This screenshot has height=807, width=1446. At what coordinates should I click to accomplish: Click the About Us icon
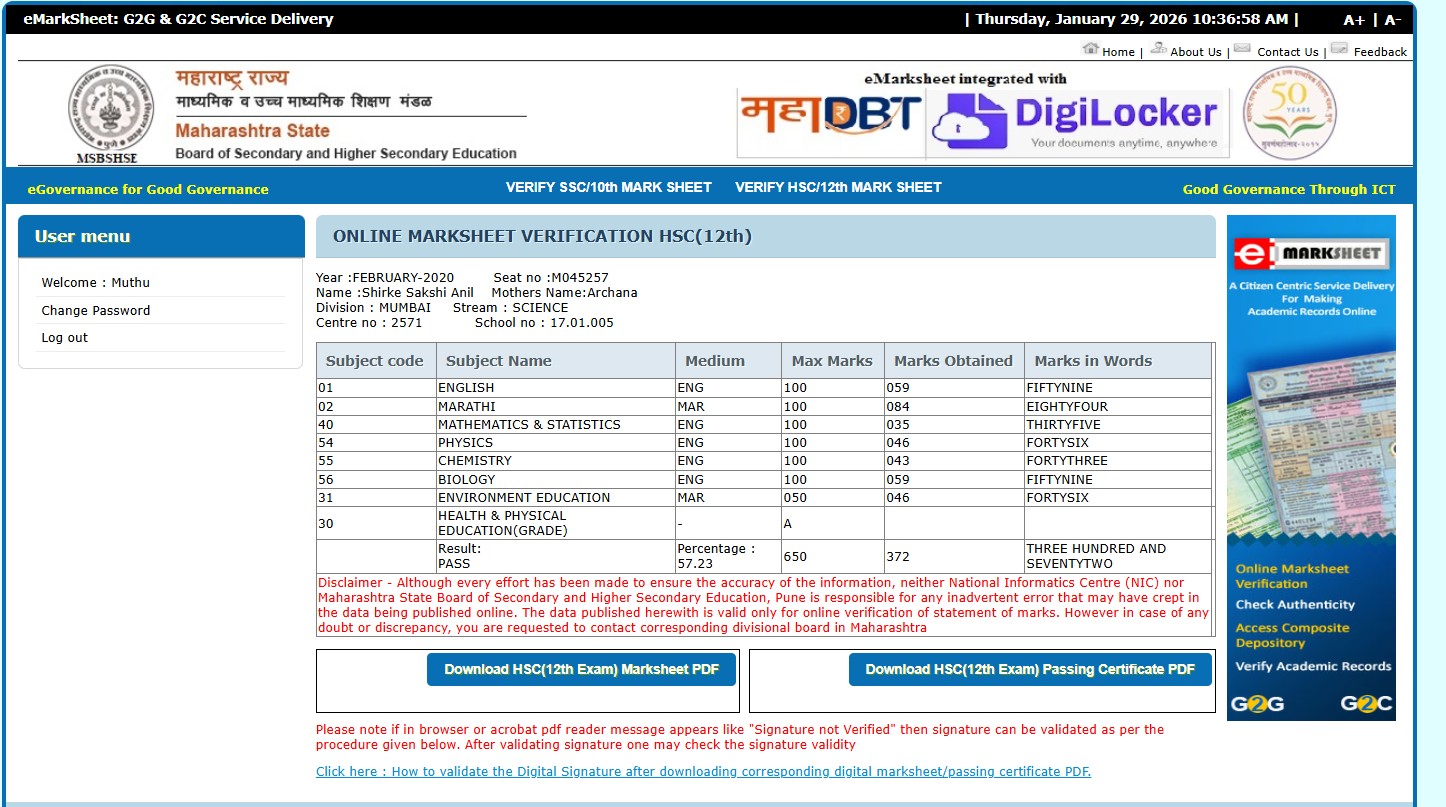[1158, 48]
